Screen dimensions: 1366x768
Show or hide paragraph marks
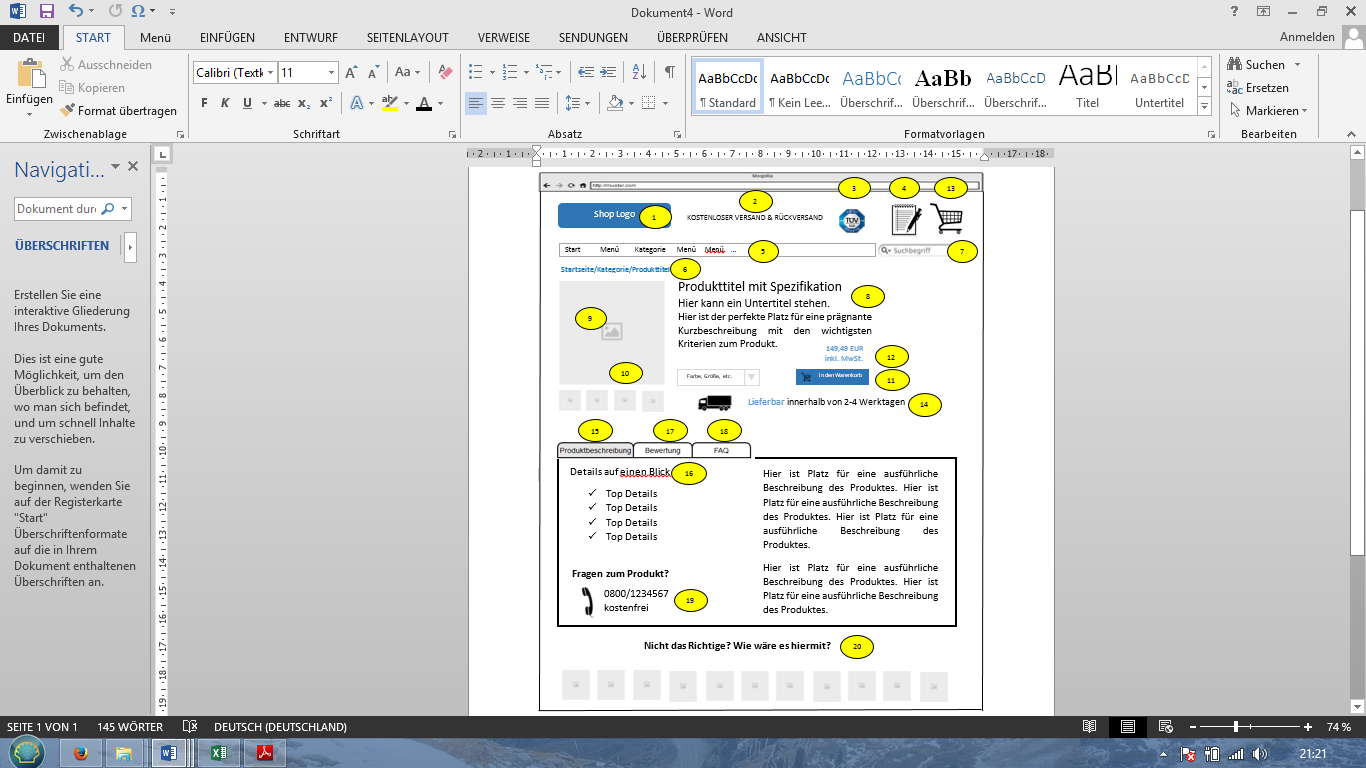(x=670, y=72)
